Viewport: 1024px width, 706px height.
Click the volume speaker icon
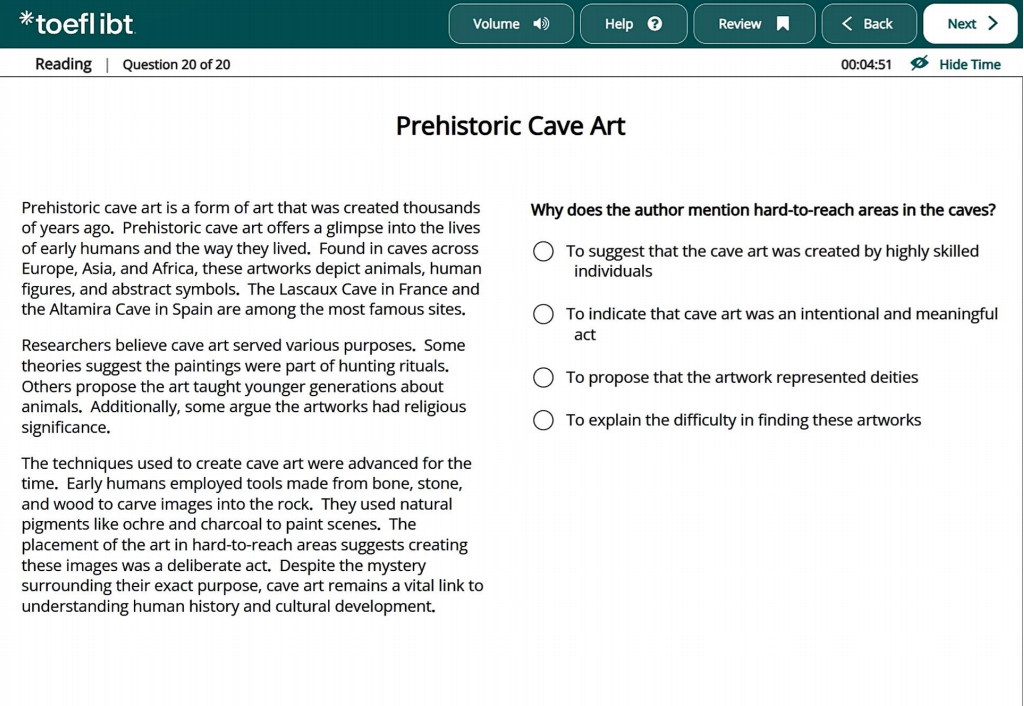pyautogui.click(x=541, y=24)
